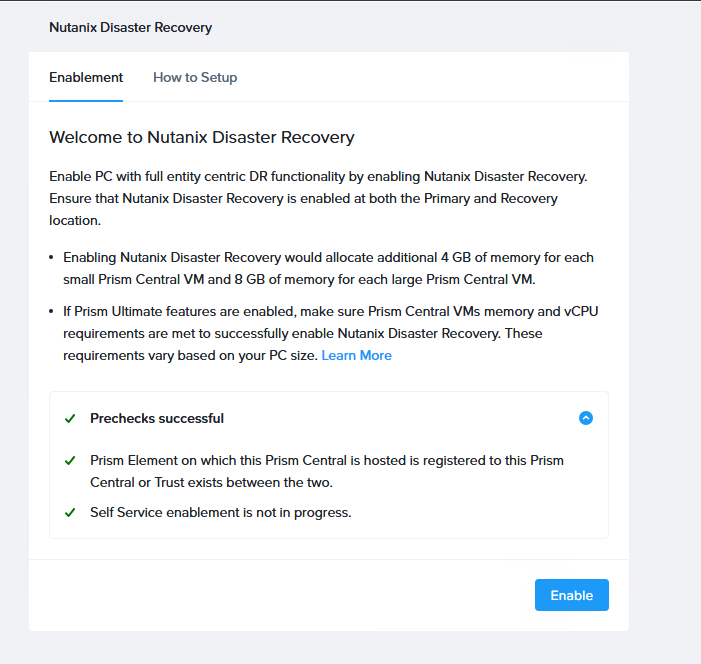
Task: Click the sentence These requirements vary based on PC size
Action: (x=190, y=355)
